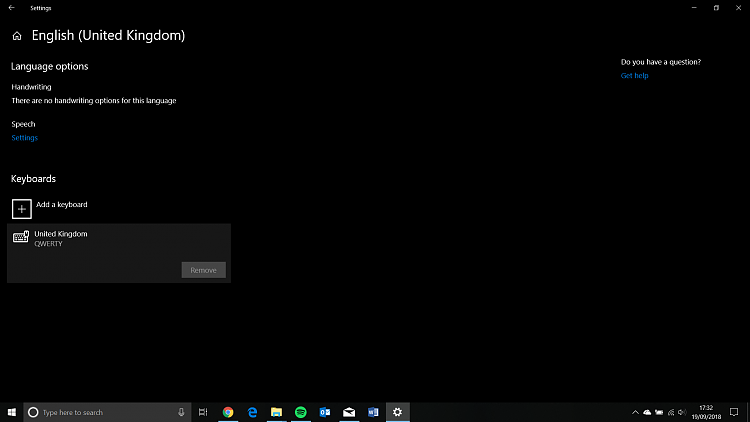Open Task View from the taskbar
Screen dimensions: 750x422
pyautogui.click(x=203, y=412)
